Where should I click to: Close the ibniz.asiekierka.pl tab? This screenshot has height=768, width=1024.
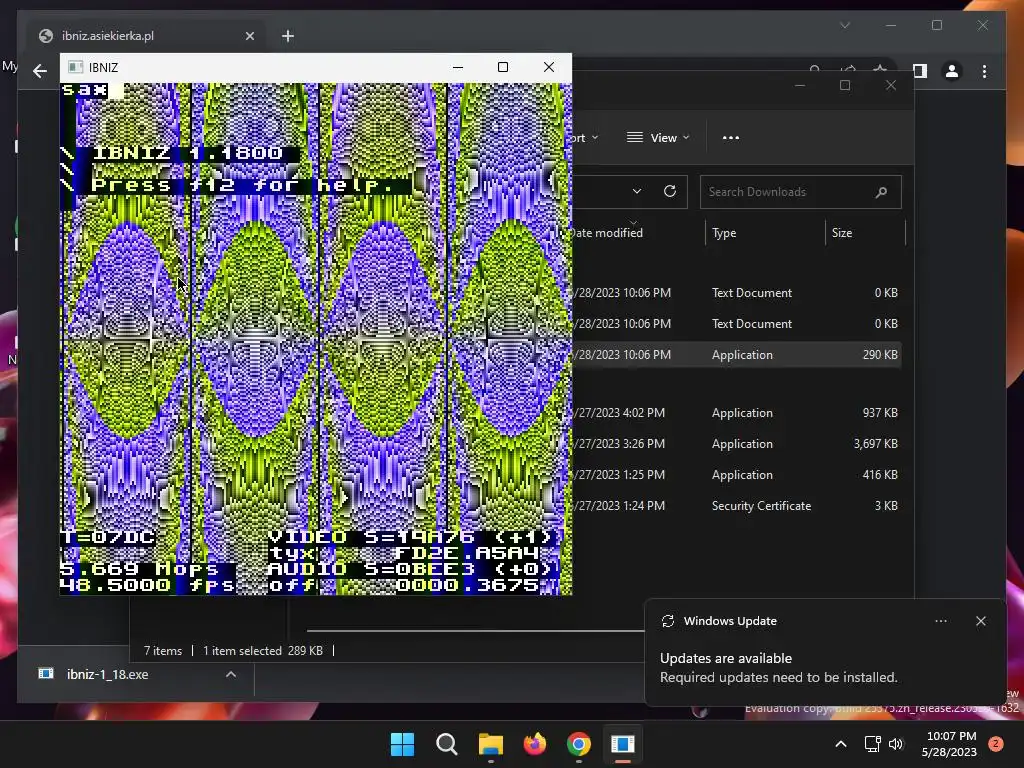tap(249, 36)
